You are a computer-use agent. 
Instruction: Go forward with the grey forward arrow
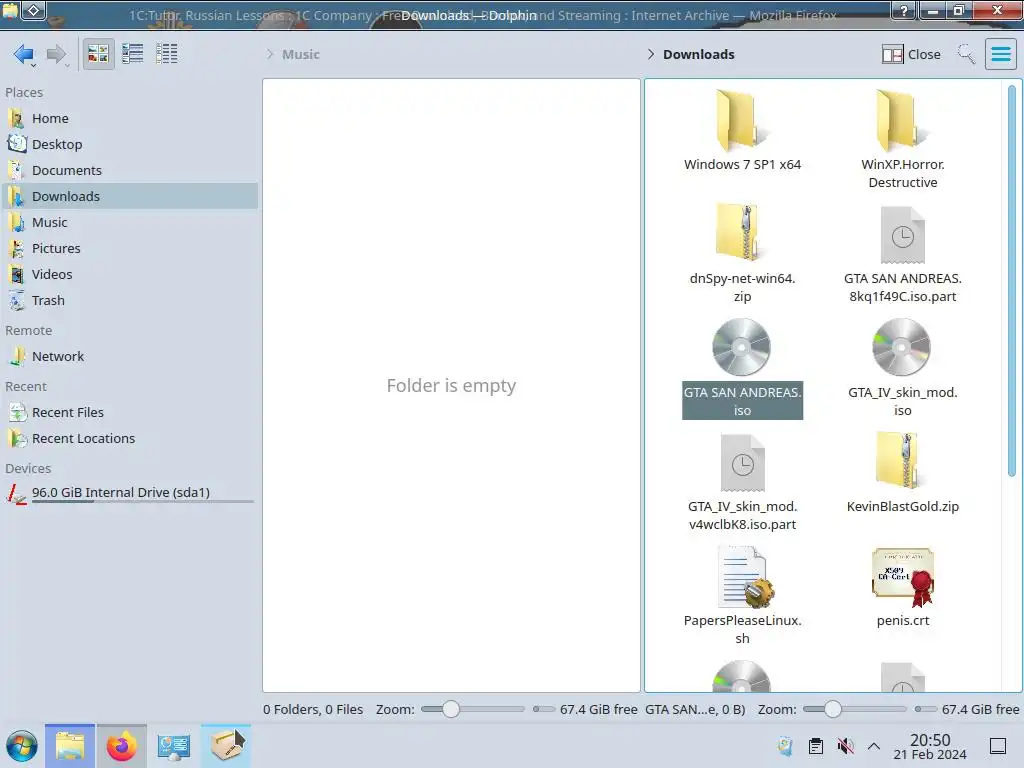pyautogui.click(x=57, y=54)
